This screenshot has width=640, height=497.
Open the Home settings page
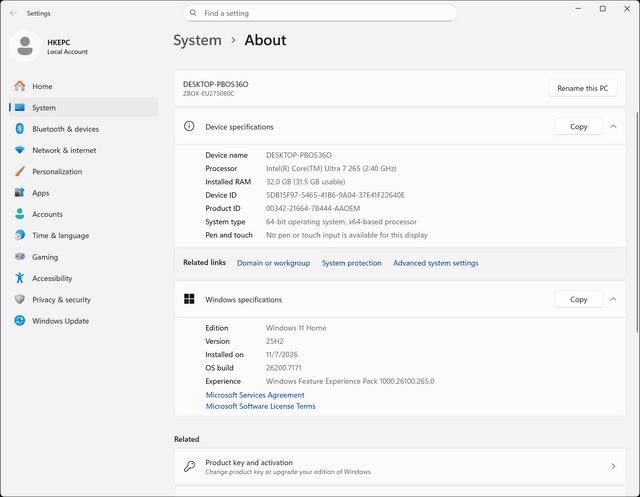pyautogui.click(x=83, y=86)
